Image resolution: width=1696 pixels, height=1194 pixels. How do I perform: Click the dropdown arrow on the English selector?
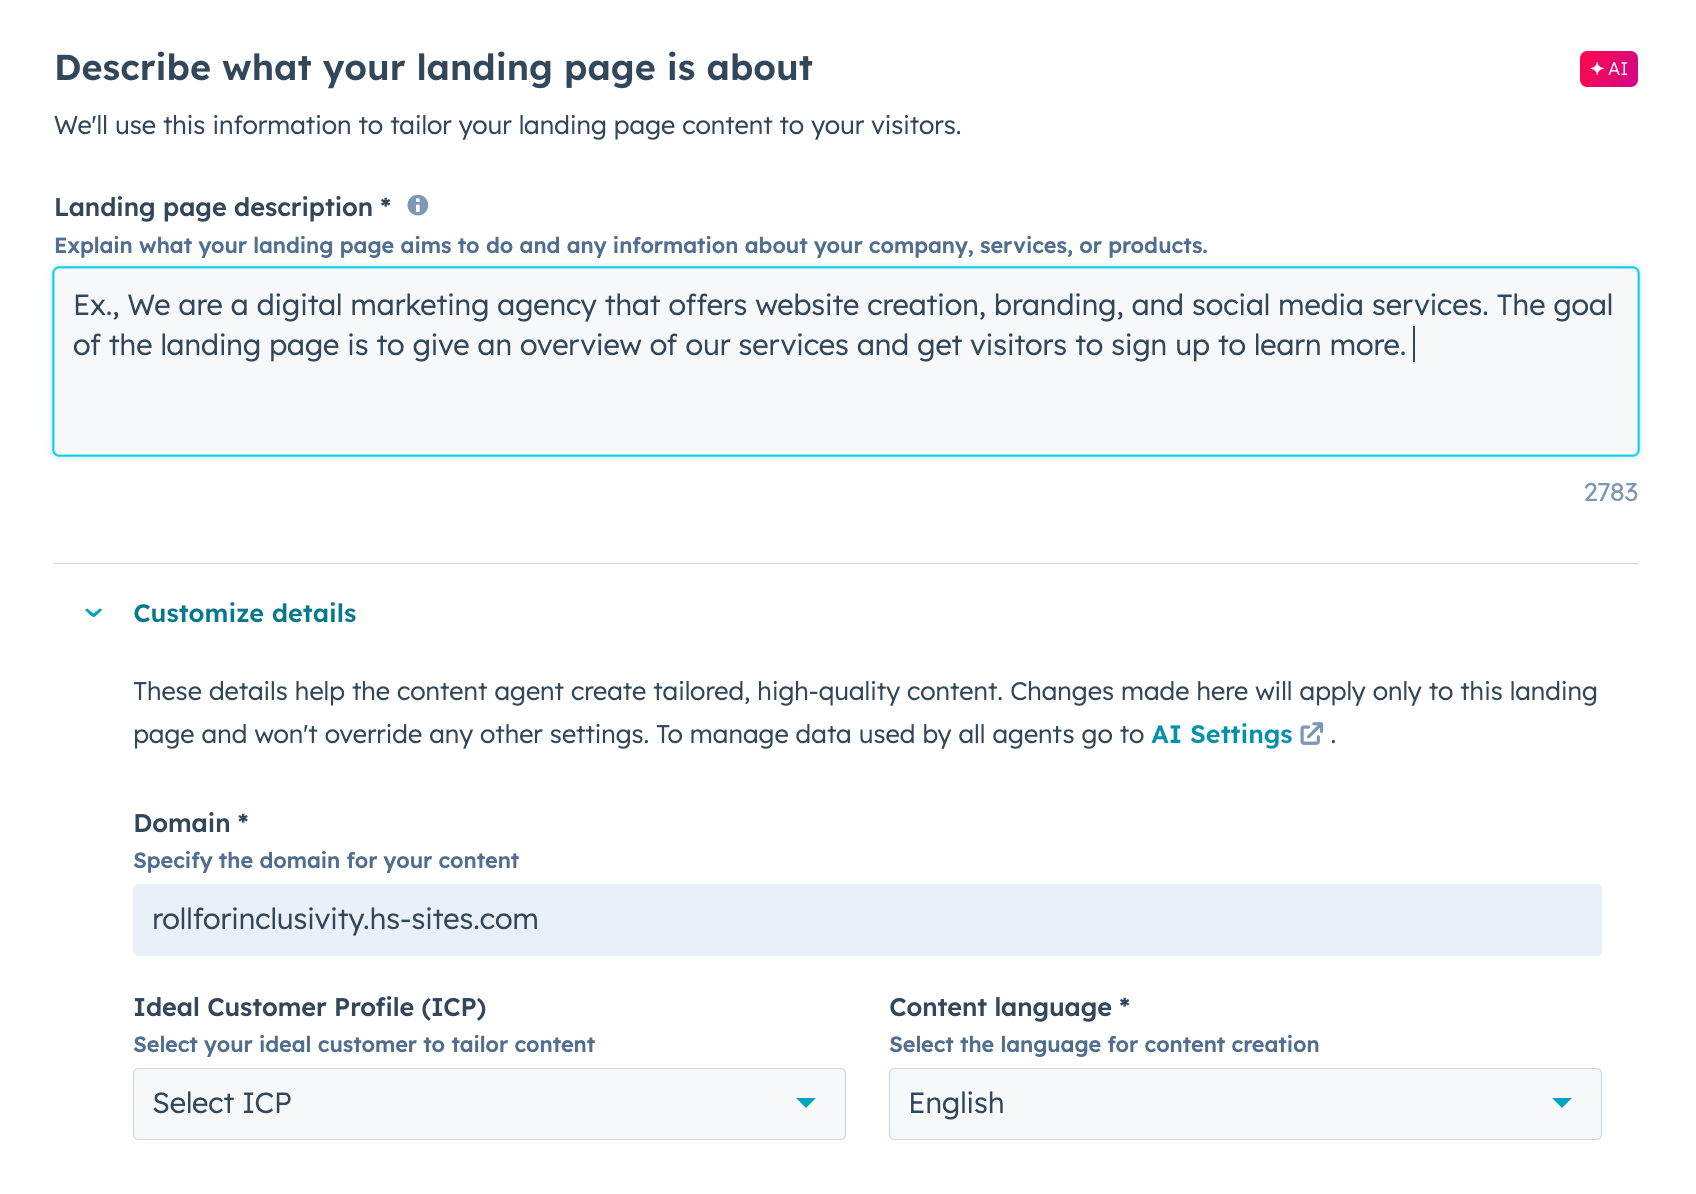(x=1561, y=1103)
